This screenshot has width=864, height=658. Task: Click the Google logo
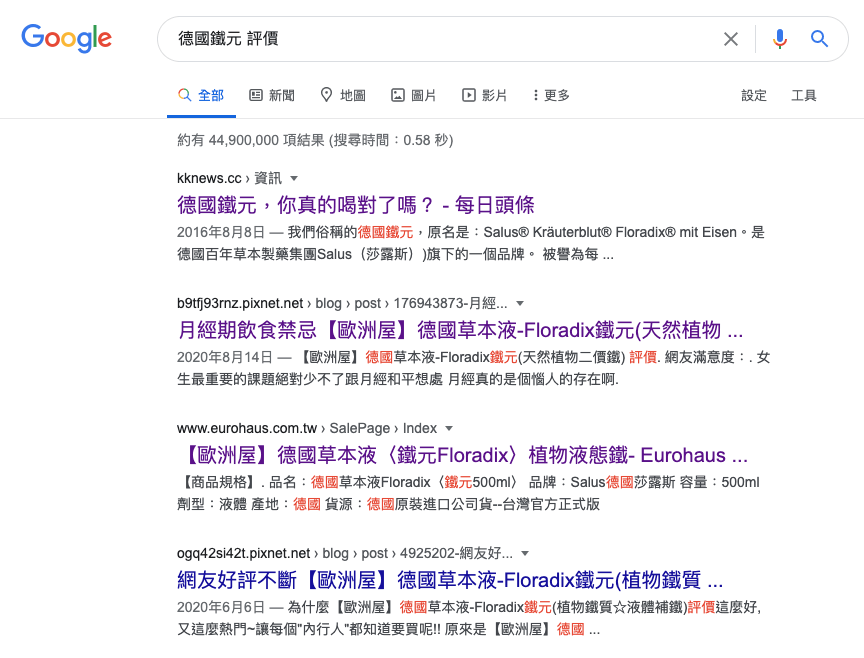pyautogui.click(x=66, y=38)
